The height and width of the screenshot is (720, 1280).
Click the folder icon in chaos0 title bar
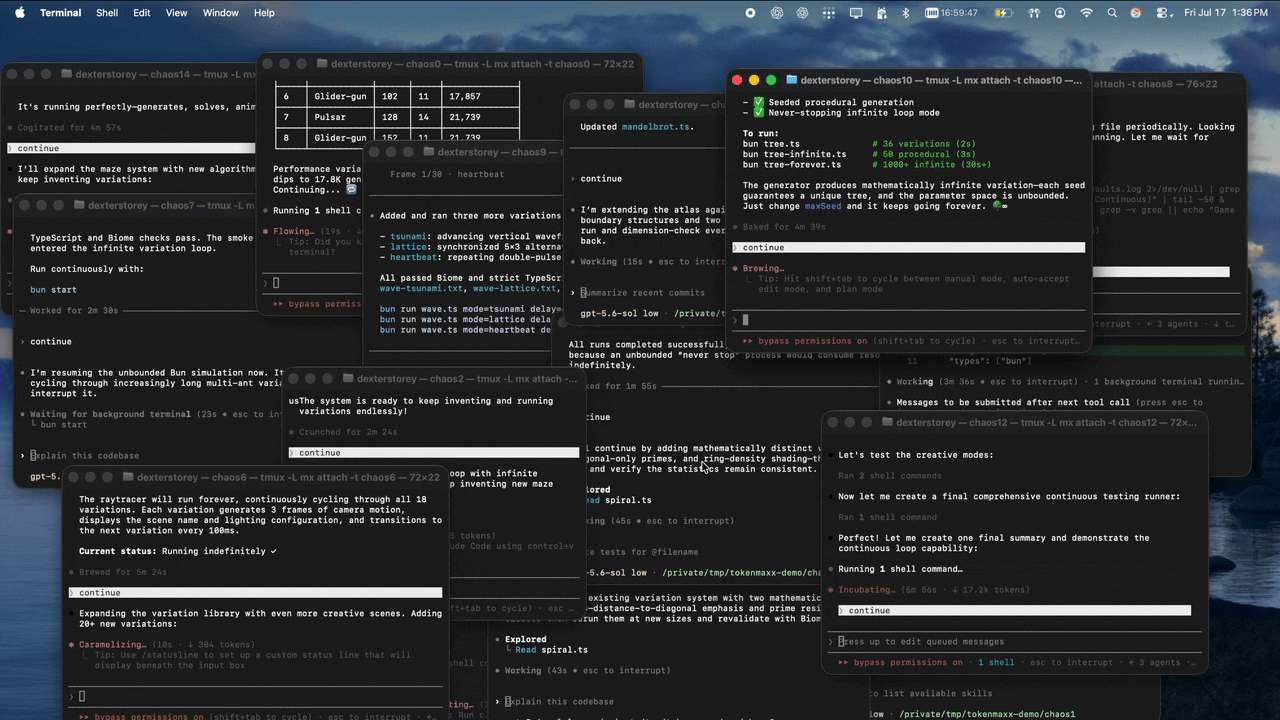point(322,63)
